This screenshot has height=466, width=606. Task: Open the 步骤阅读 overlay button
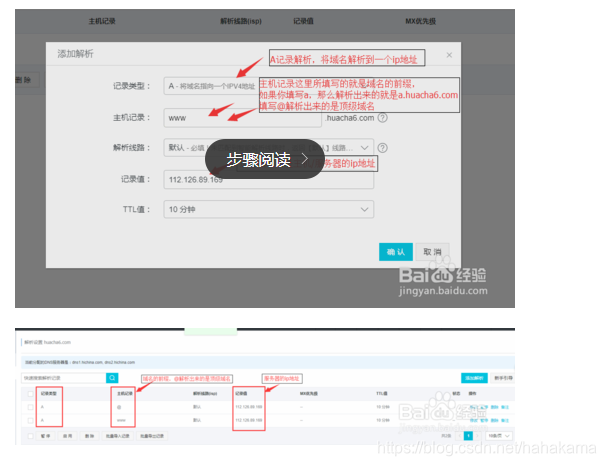point(265,159)
